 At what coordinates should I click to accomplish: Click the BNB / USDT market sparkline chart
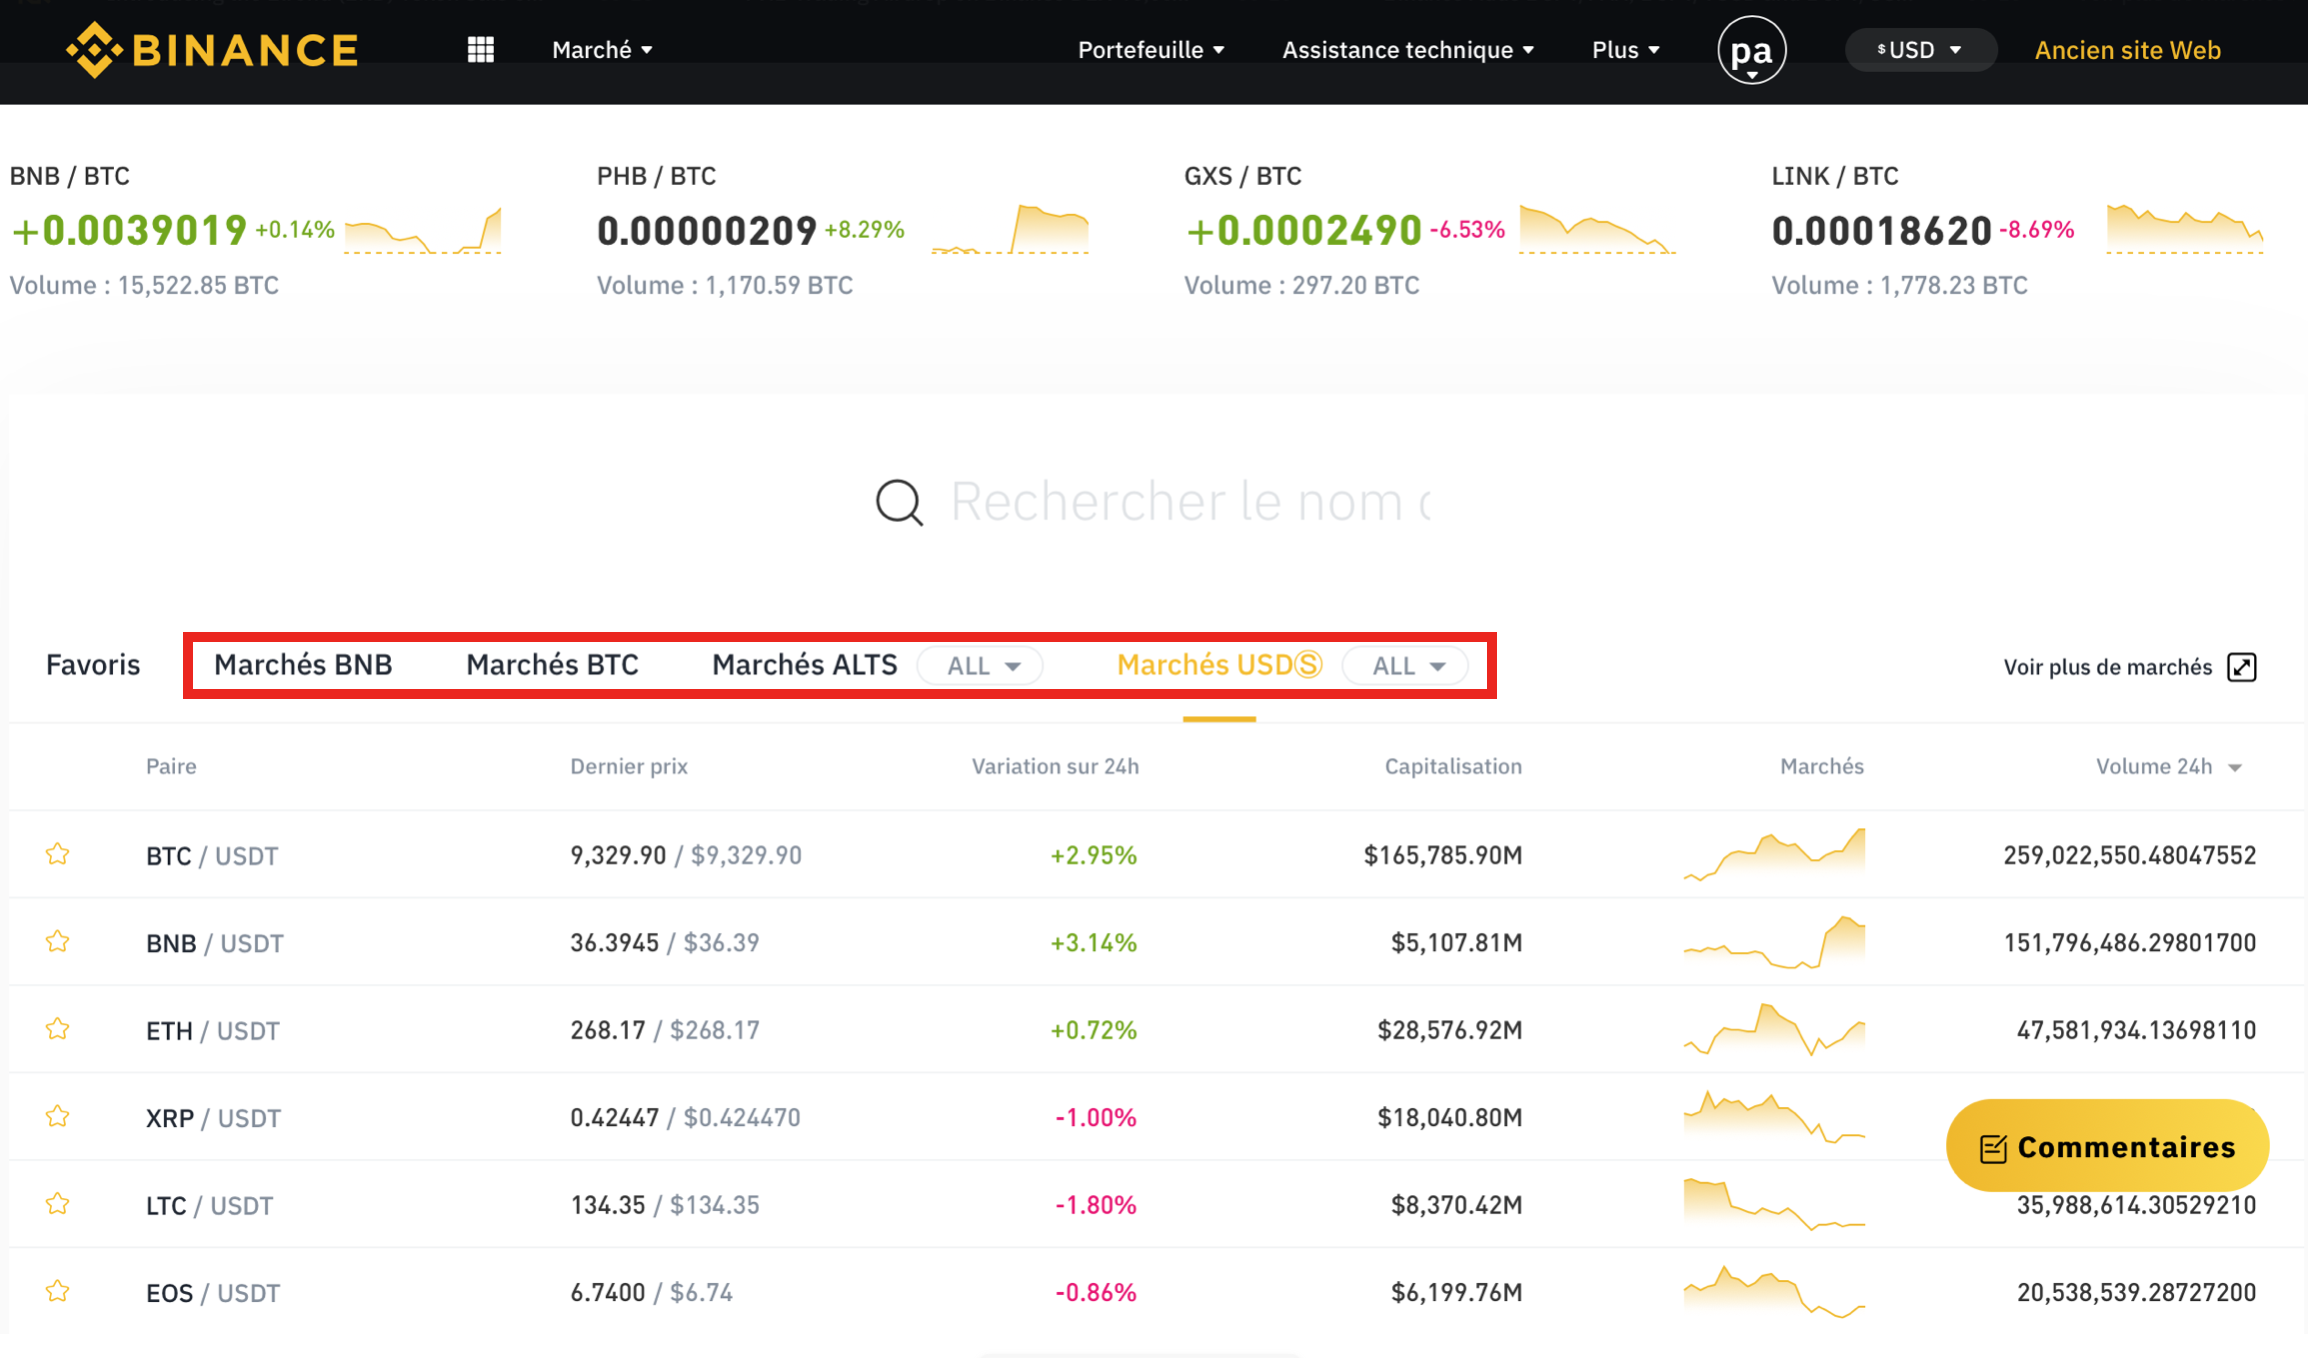coord(1774,942)
